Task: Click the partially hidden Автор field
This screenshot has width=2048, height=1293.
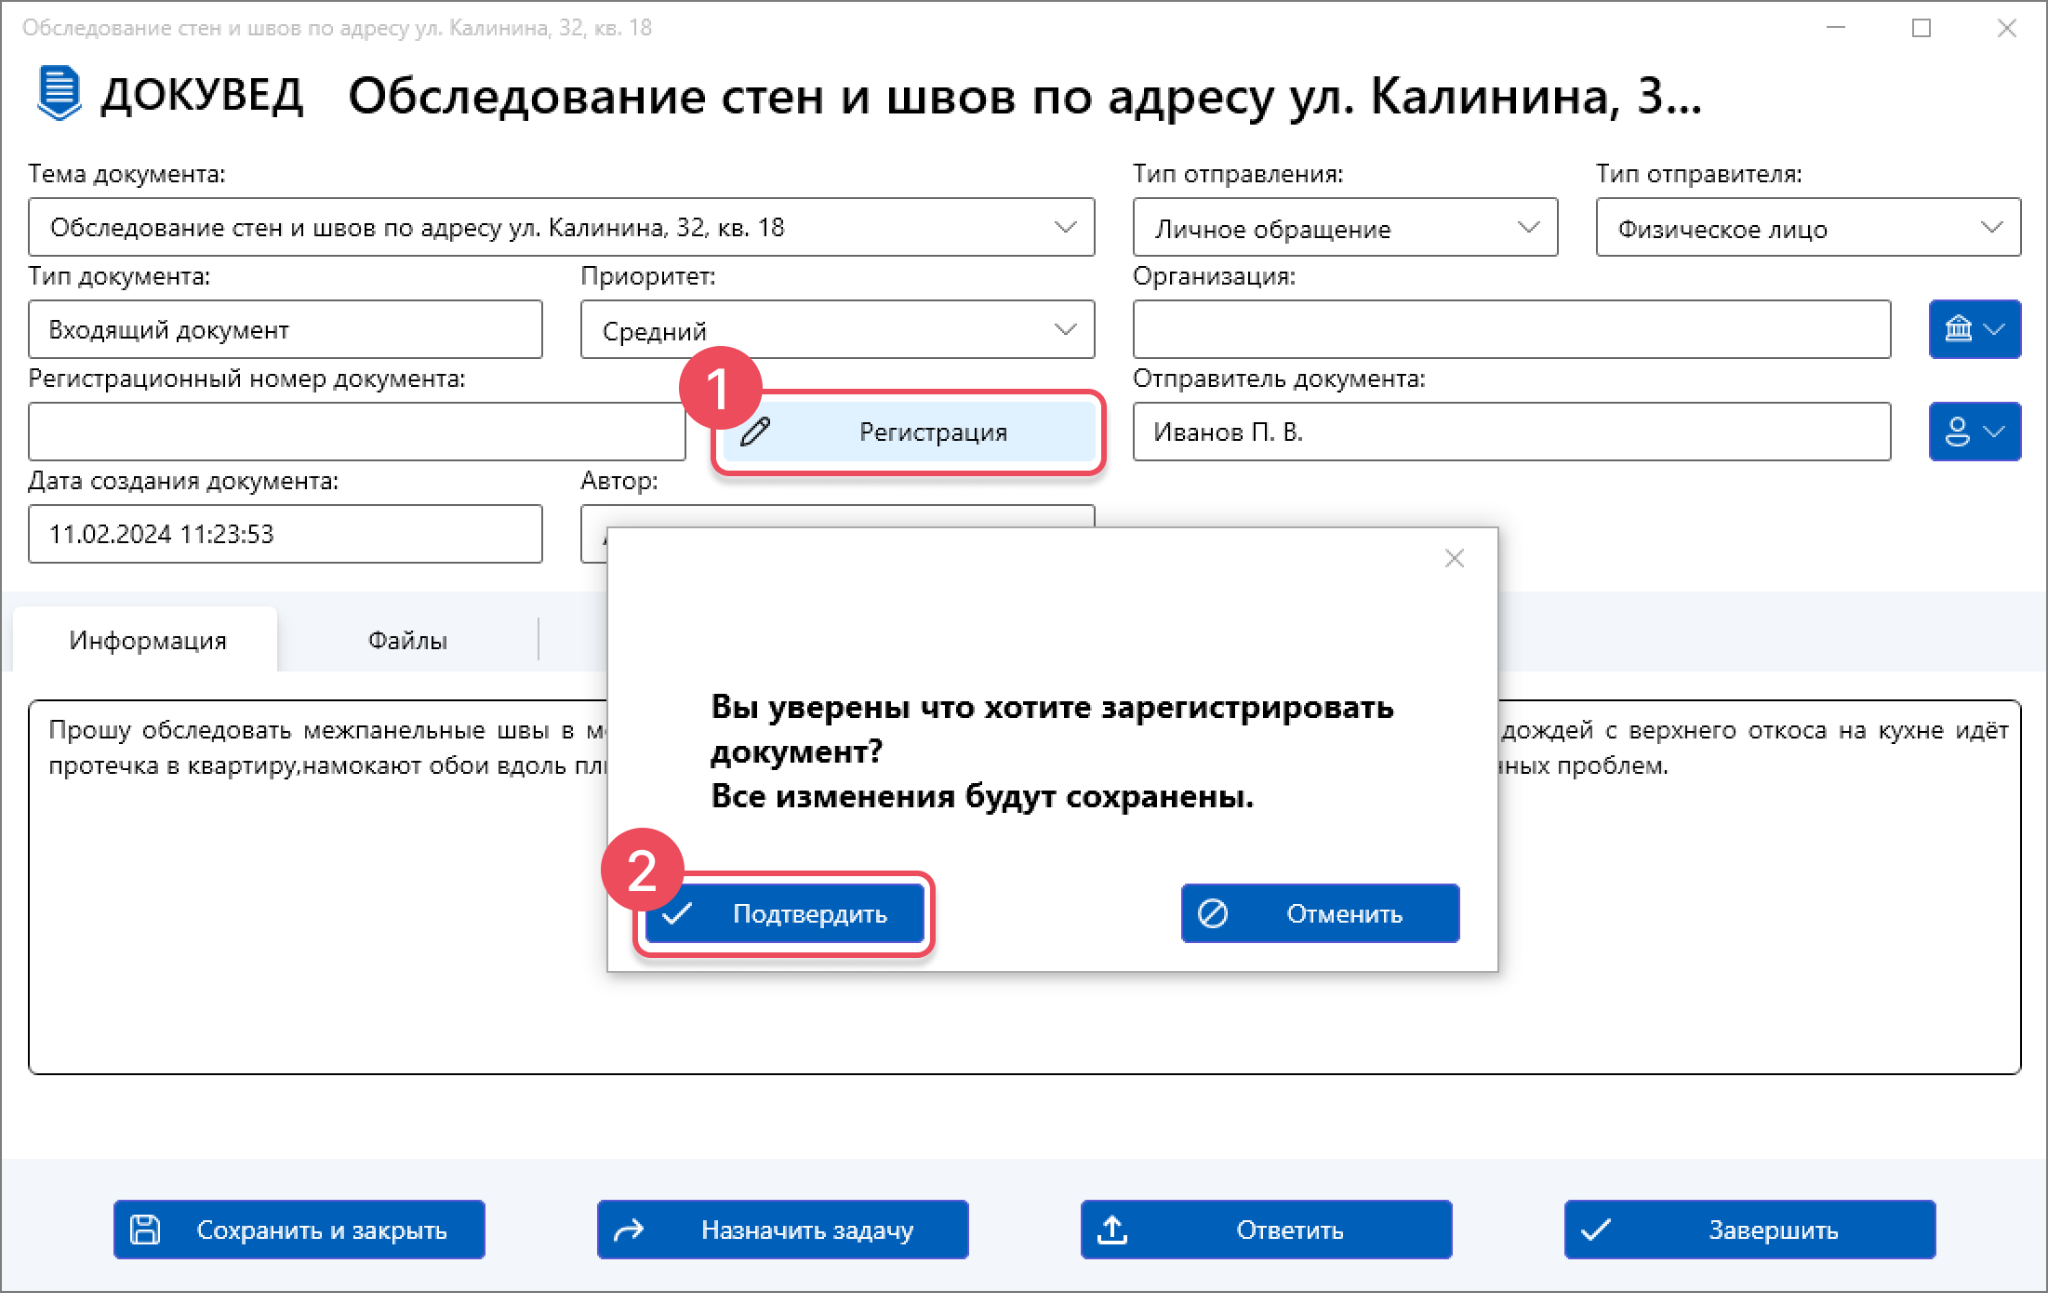Action: (x=838, y=516)
